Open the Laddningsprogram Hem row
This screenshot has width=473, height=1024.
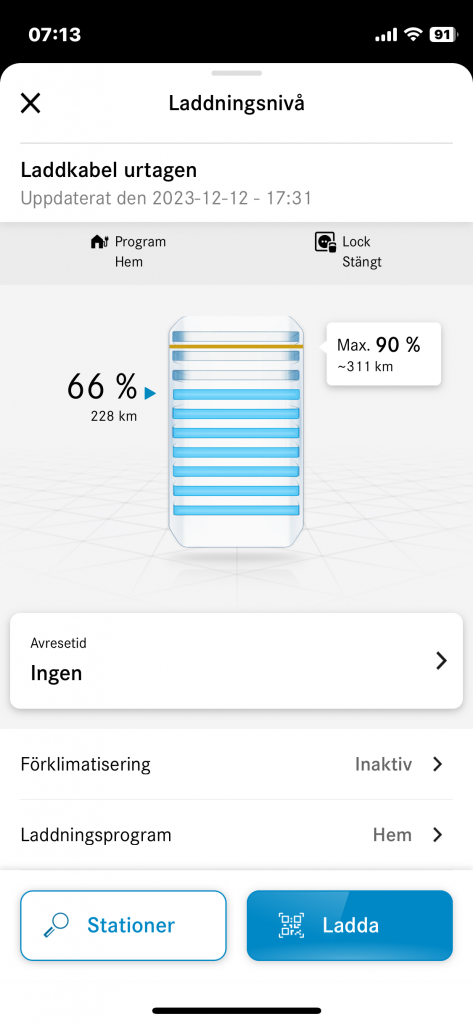coord(236,835)
